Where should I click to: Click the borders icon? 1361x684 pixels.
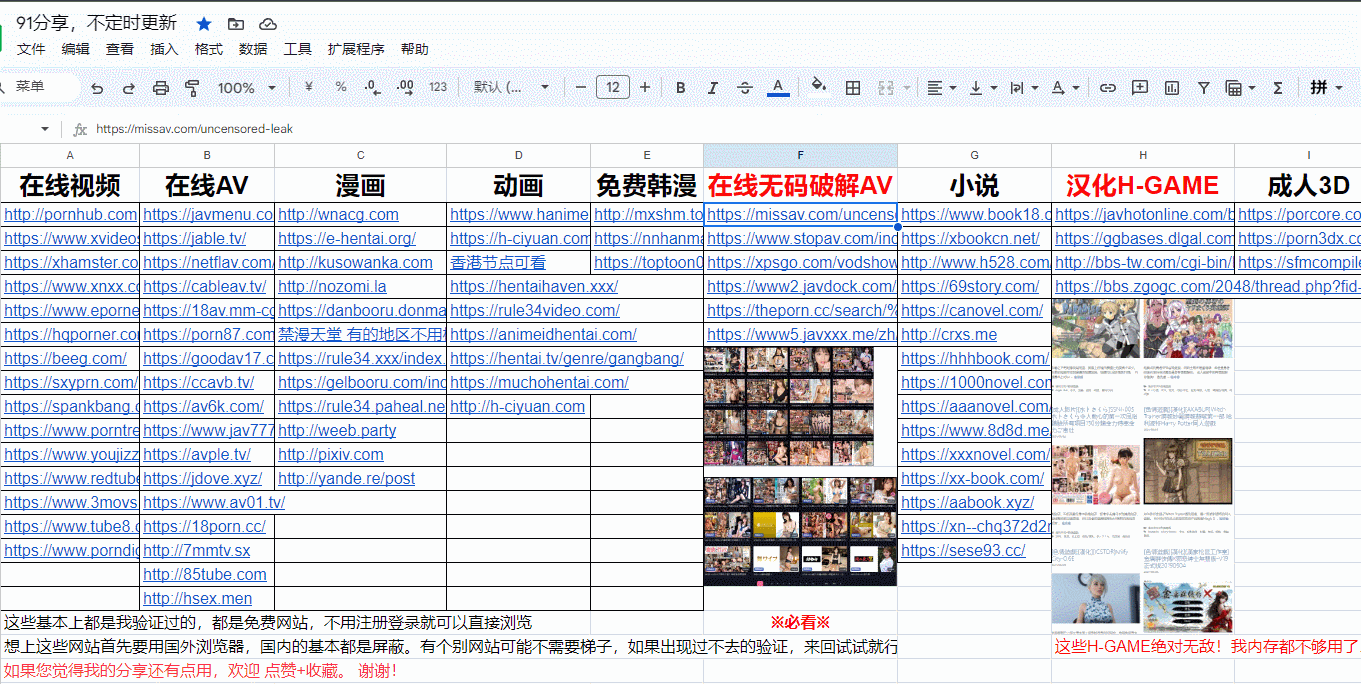pyautogui.click(x=853, y=88)
